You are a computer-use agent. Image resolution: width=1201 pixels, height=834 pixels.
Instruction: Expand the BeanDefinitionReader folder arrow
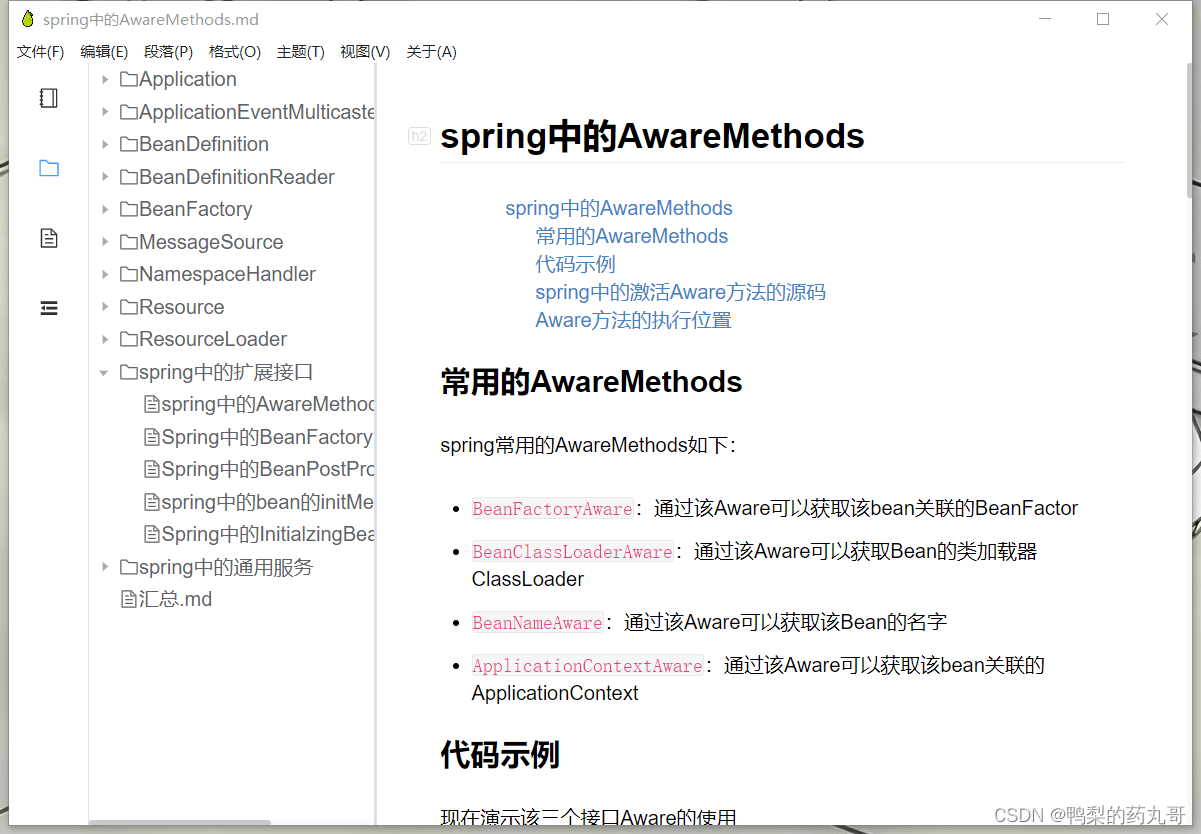[x=104, y=177]
